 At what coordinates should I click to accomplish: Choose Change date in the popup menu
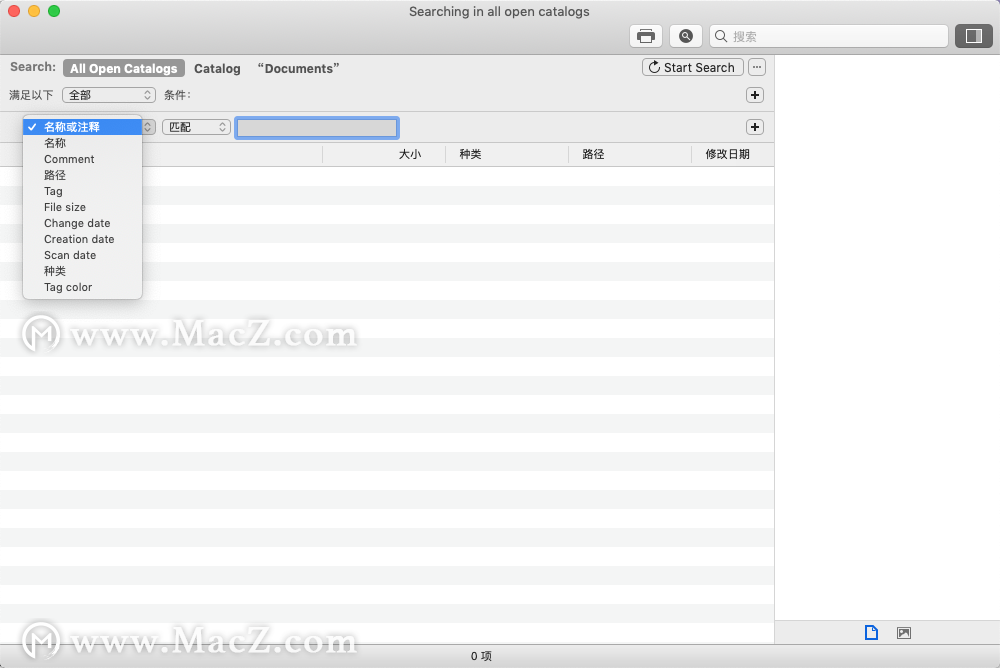click(82, 223)
